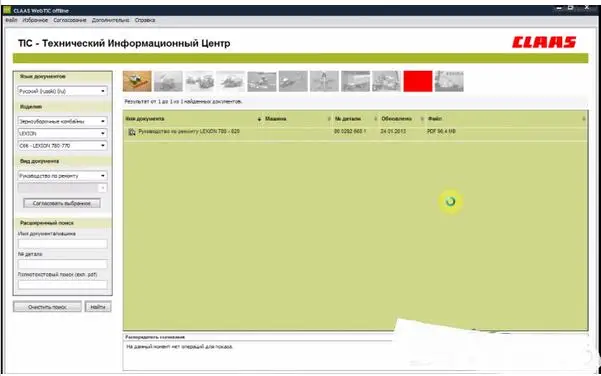Click the download status message "На данный момент нет операций"
Image resolution: width=601 pixels, height=376 pixels.
point(179,346)
